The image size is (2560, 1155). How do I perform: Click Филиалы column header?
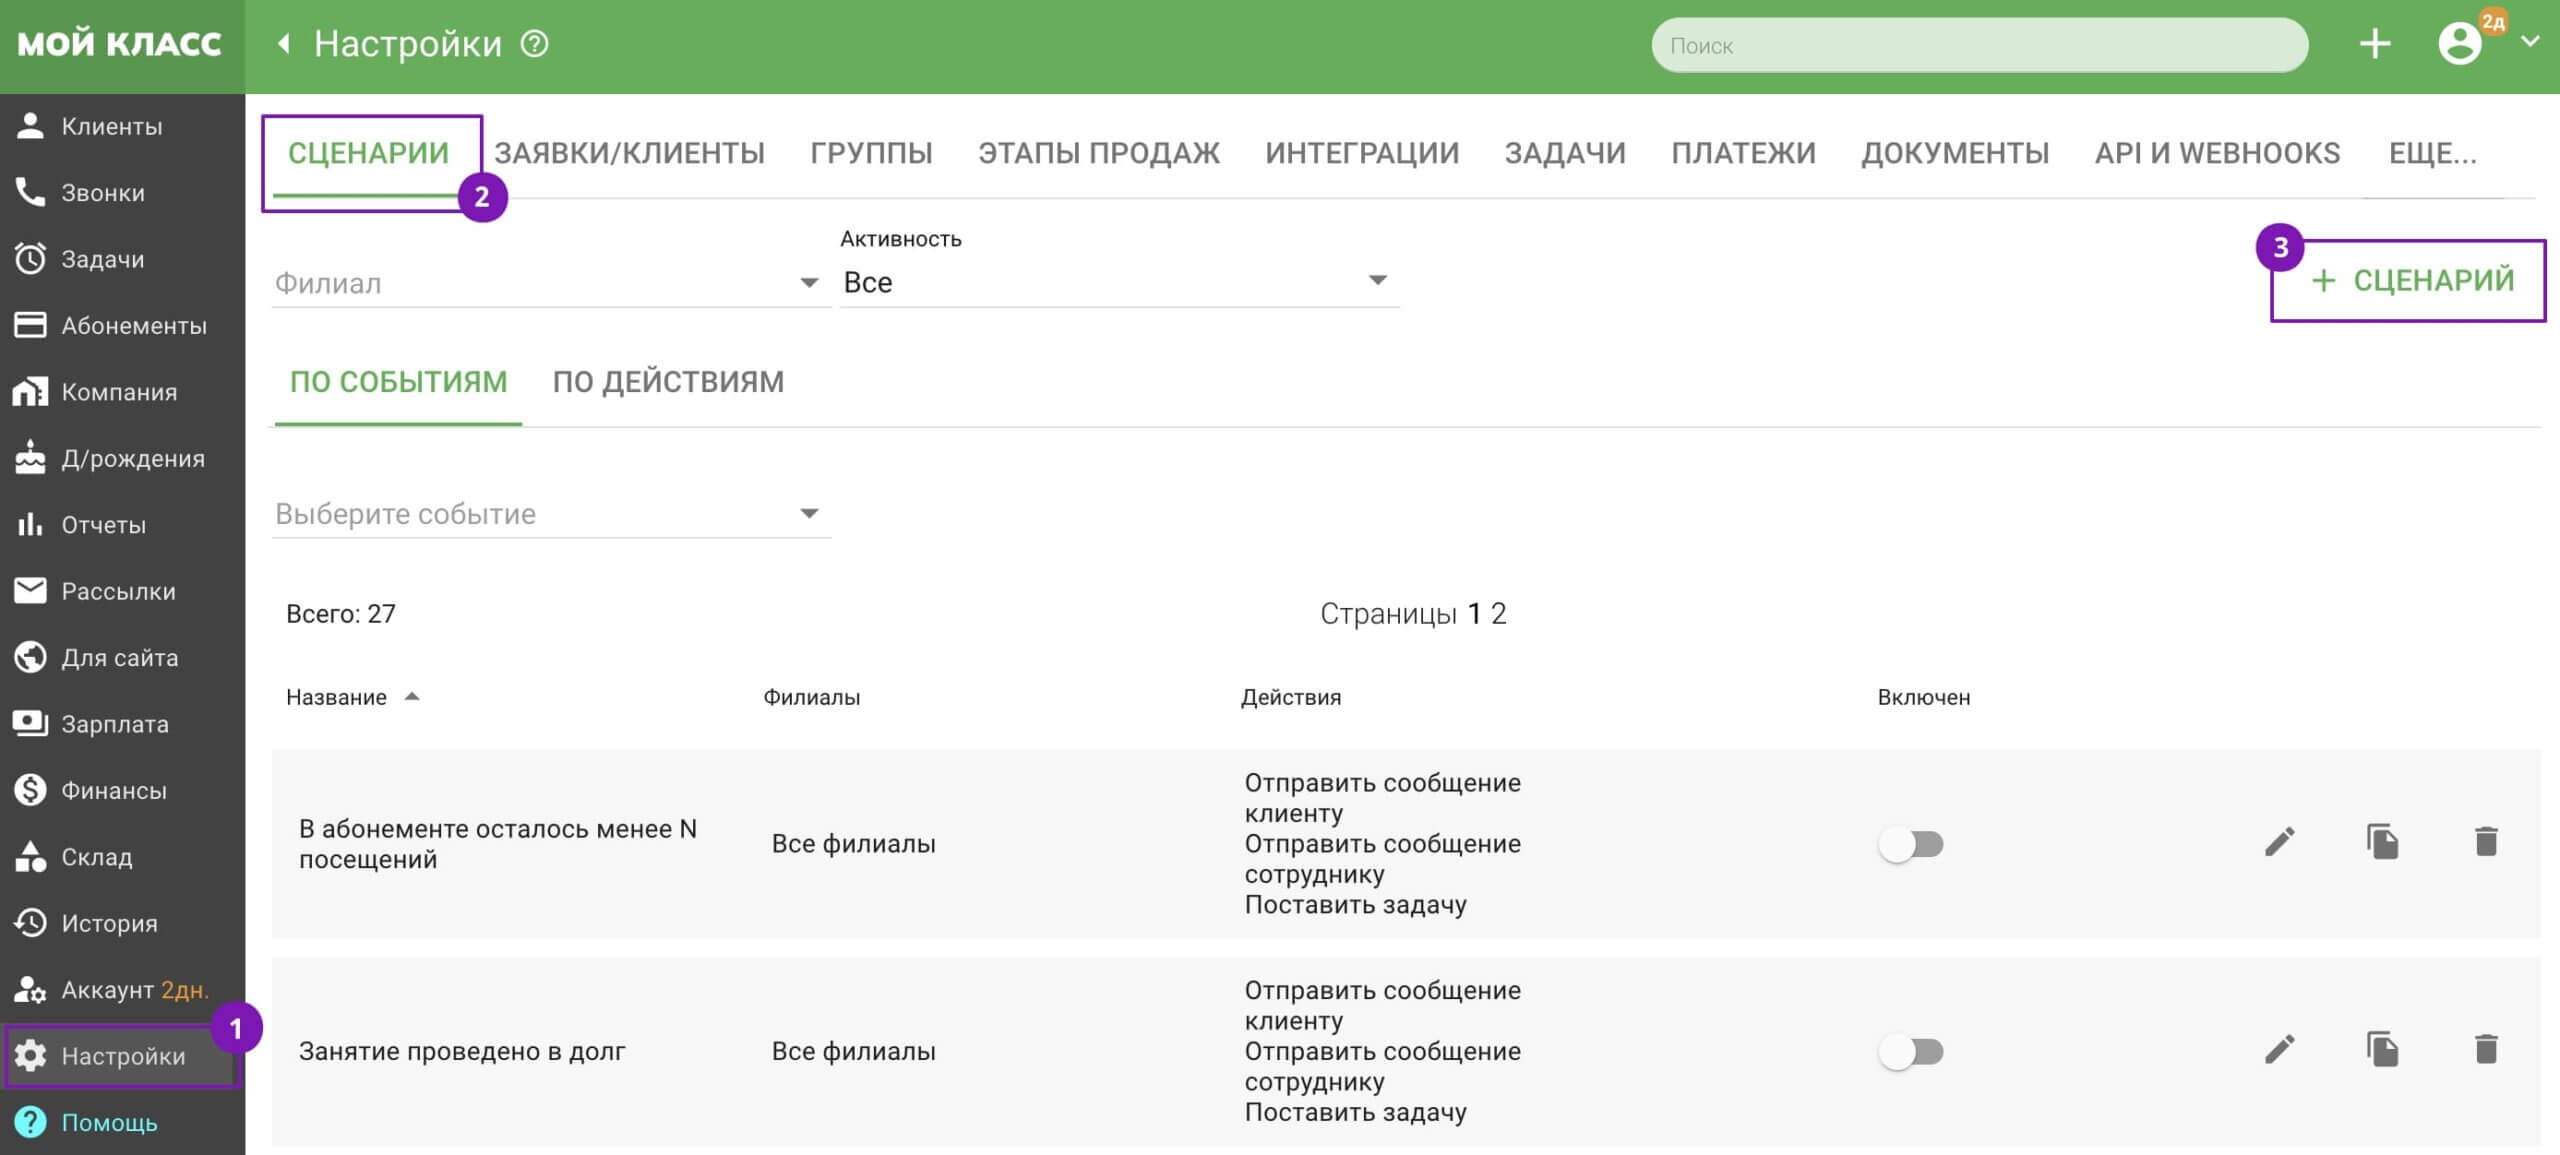(x=811, y=697)
